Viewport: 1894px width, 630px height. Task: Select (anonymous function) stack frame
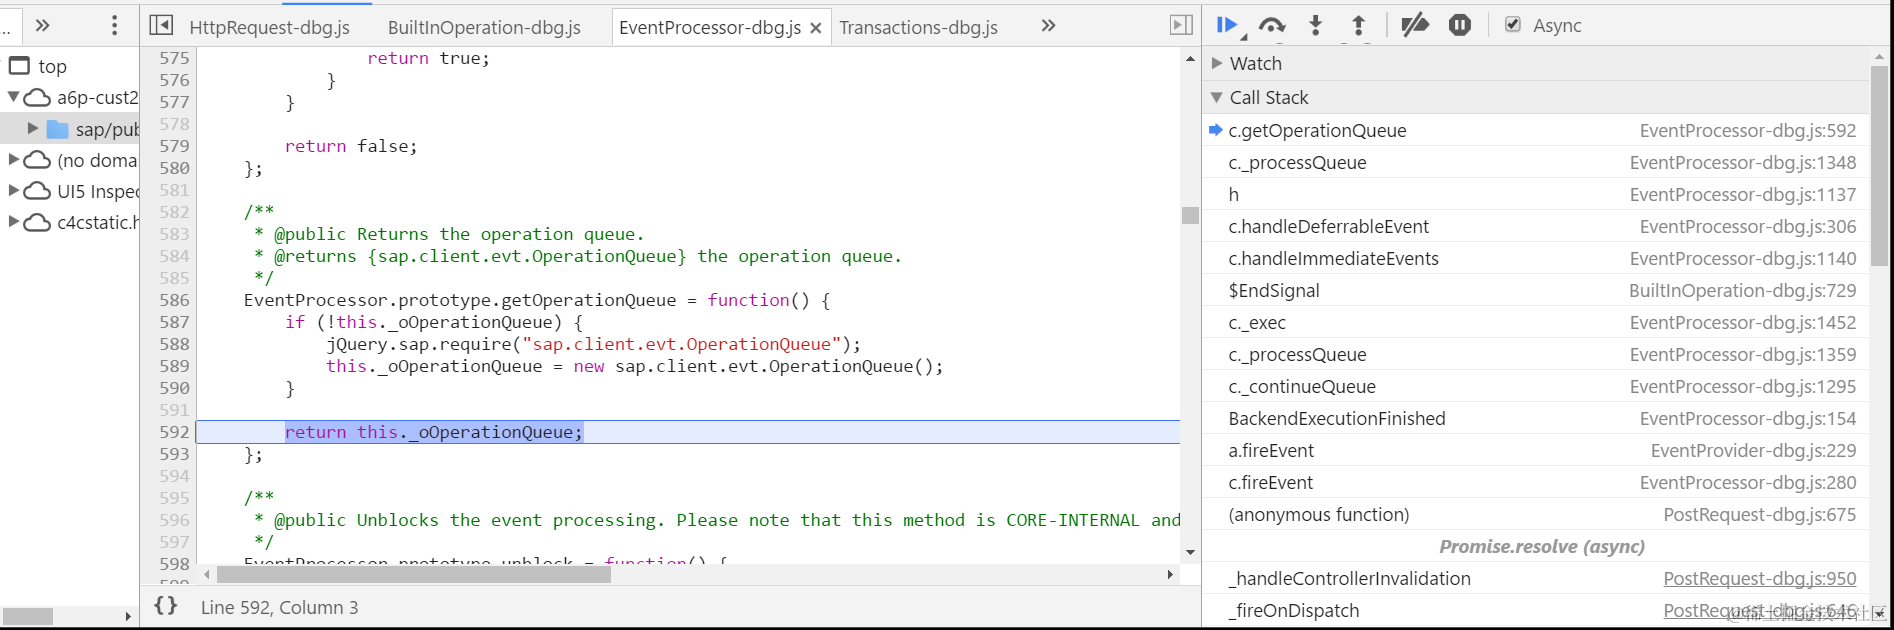tap(1535, 514)
